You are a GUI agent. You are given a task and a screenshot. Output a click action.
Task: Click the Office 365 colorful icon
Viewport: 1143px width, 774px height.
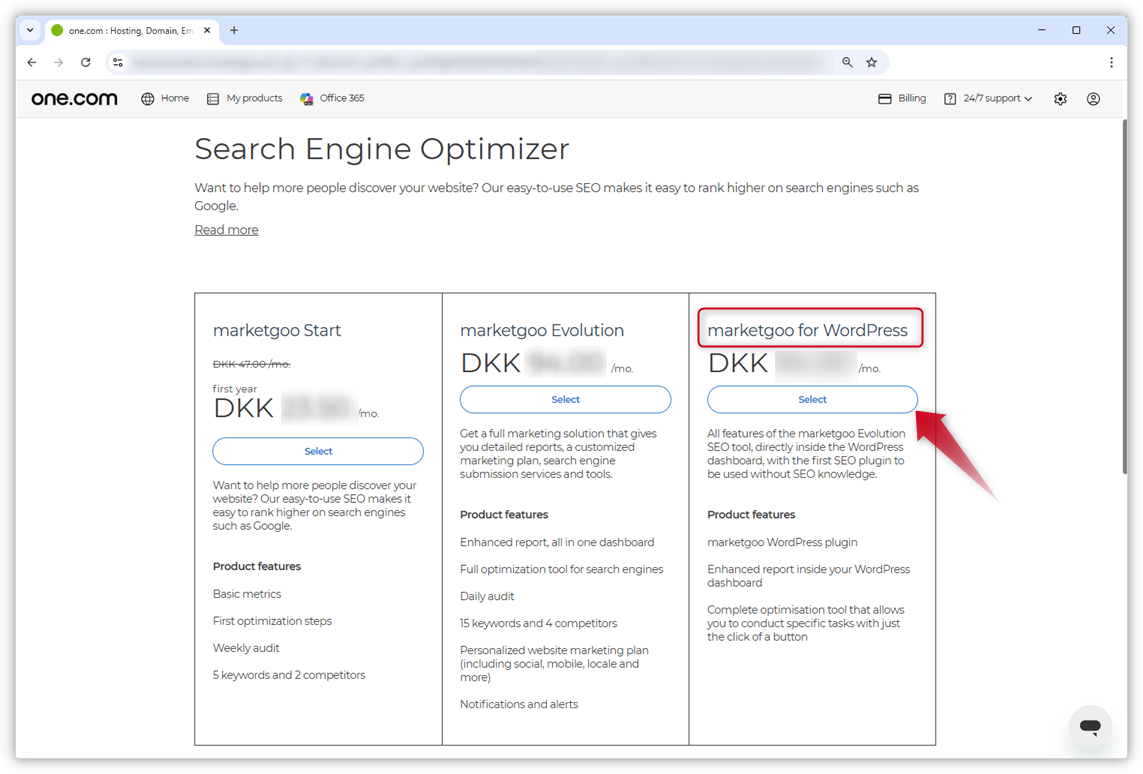click(x=307, y=98)
